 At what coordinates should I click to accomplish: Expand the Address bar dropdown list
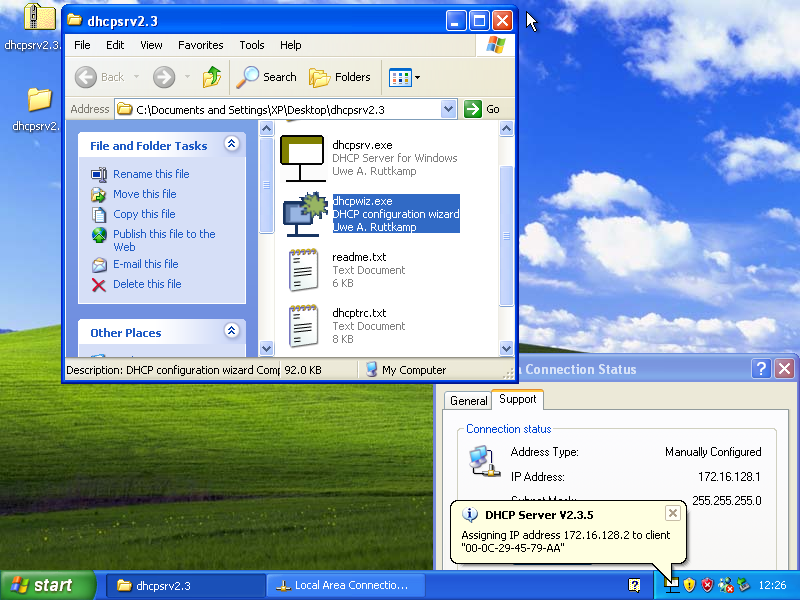pos(448,109)
